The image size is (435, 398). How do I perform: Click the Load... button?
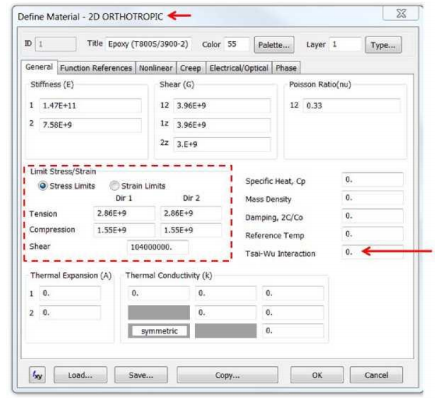pyautogui.click(x=80, y=375)
